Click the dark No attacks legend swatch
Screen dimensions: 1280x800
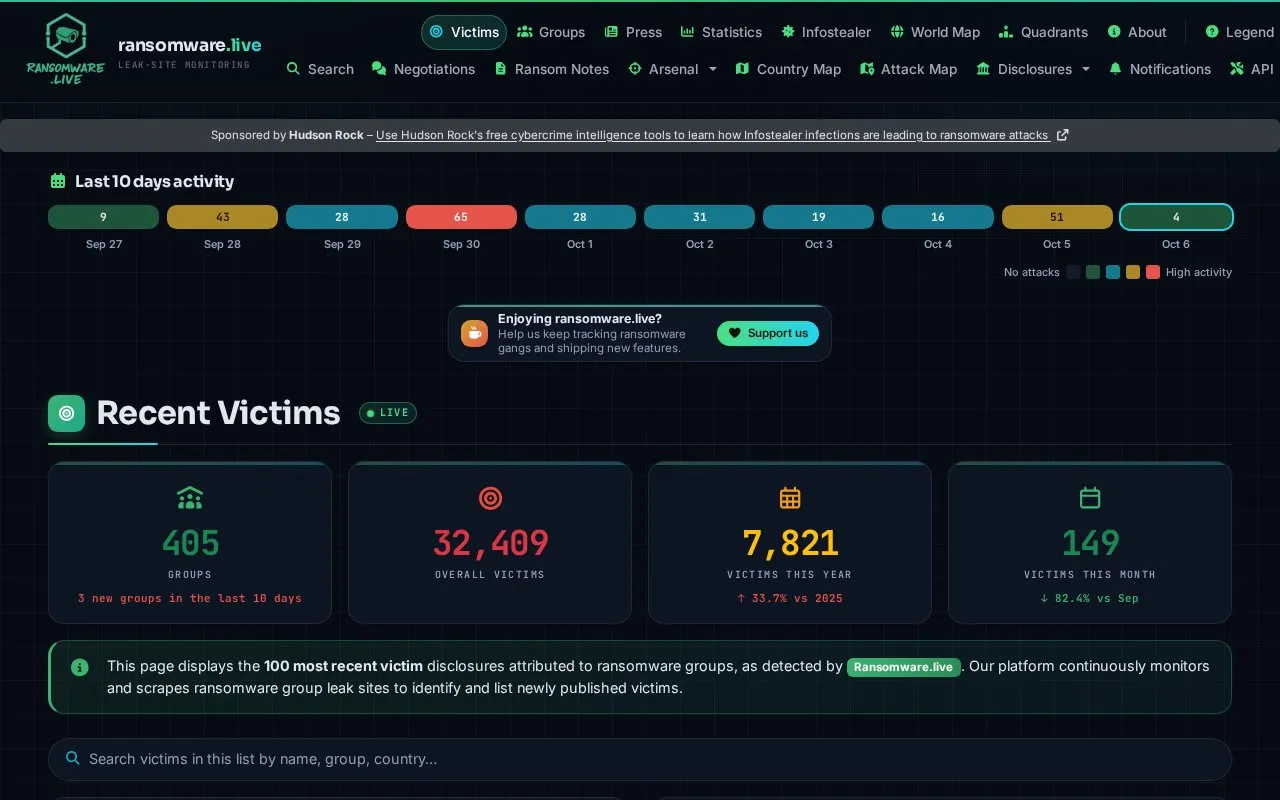tap(1073, 272)
